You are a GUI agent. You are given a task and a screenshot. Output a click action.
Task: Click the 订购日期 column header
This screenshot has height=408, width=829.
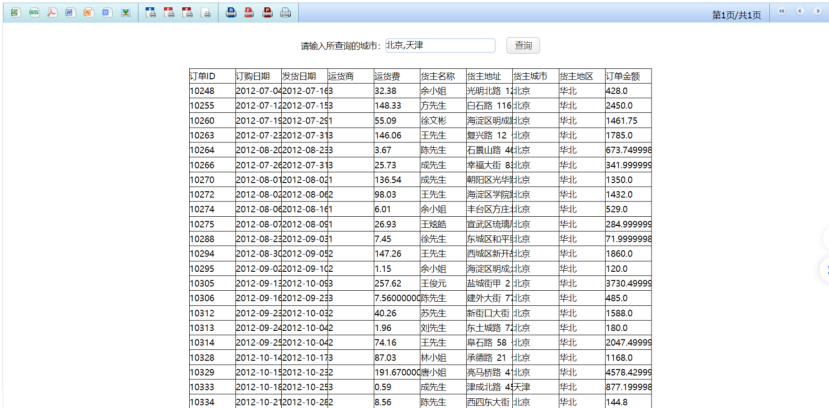pyautogui.click(x=256, y=76)
